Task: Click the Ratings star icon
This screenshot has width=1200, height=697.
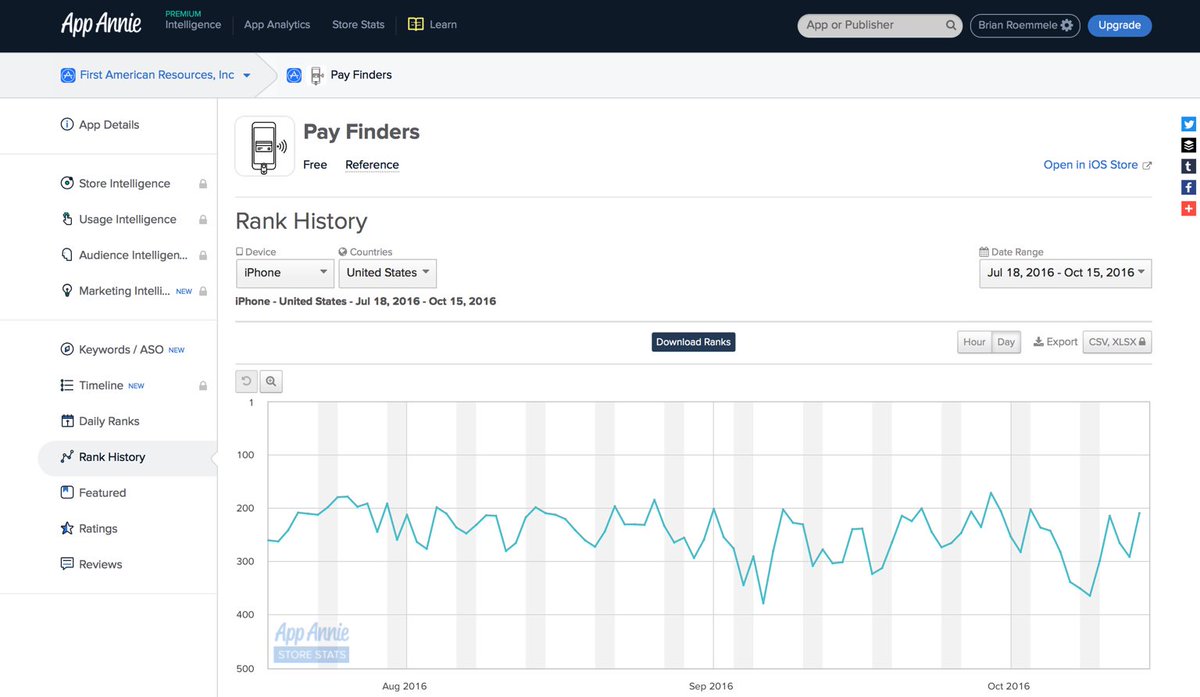Action: 67,528
